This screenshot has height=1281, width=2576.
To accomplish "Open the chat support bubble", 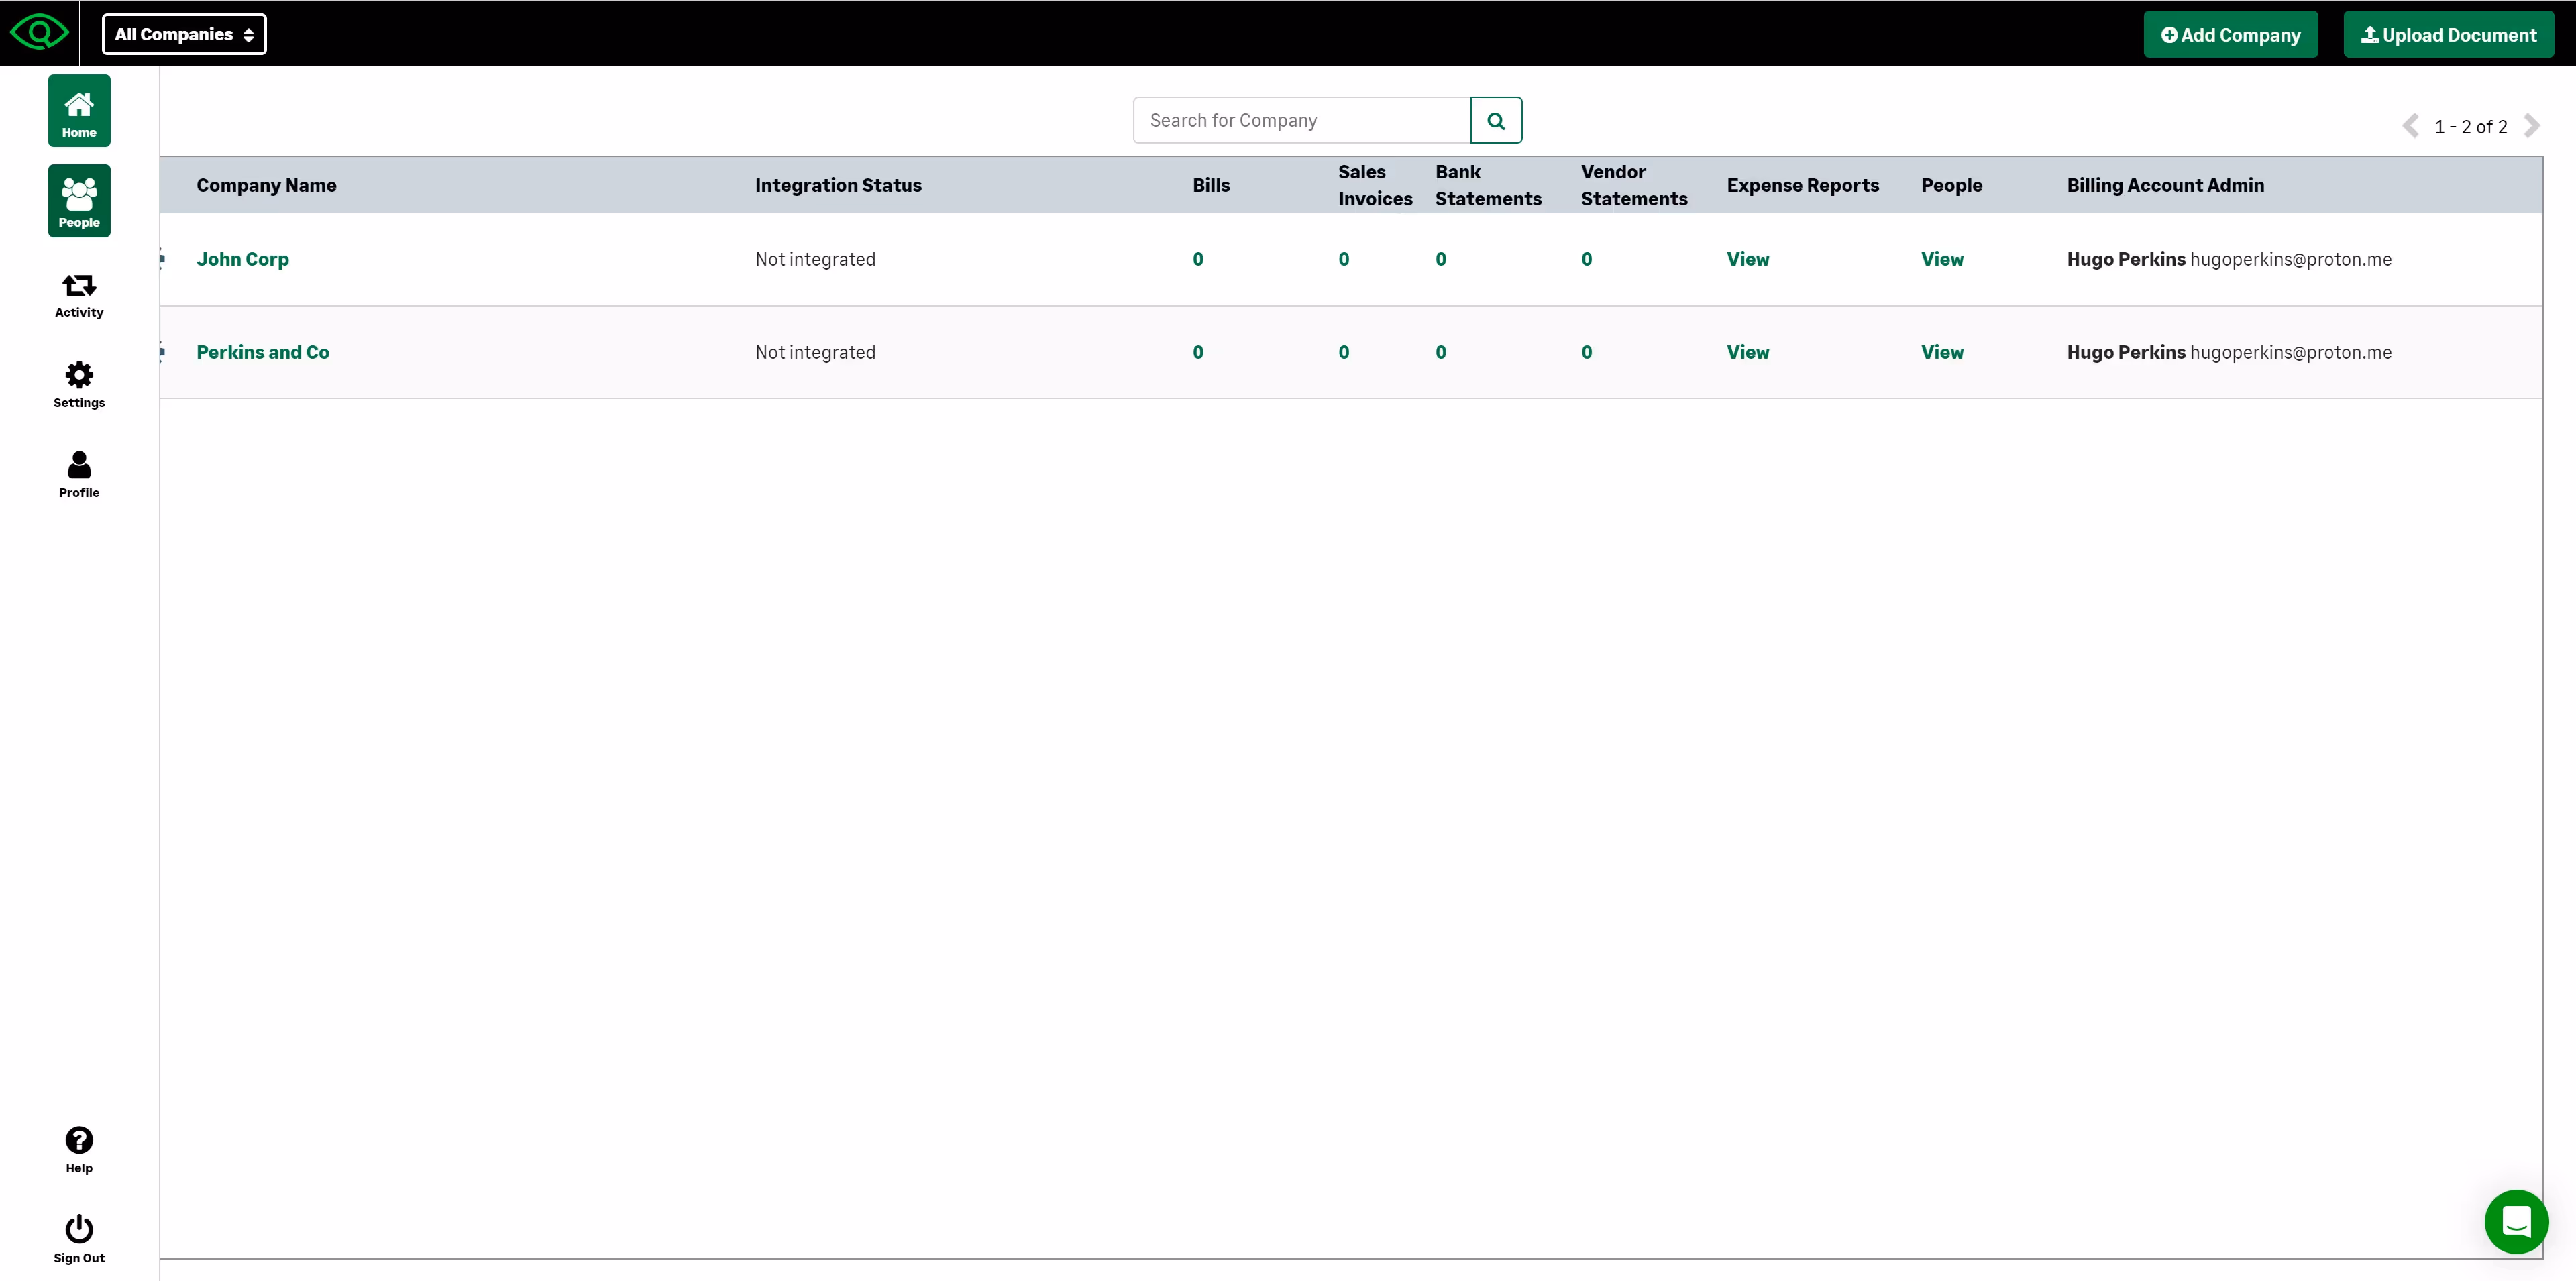I will tap(2515, 1221).
